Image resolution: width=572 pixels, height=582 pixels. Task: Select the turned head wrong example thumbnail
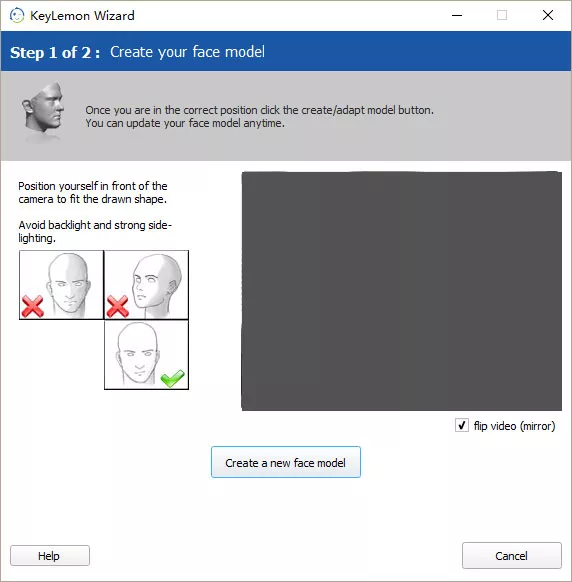coord(146,285)
